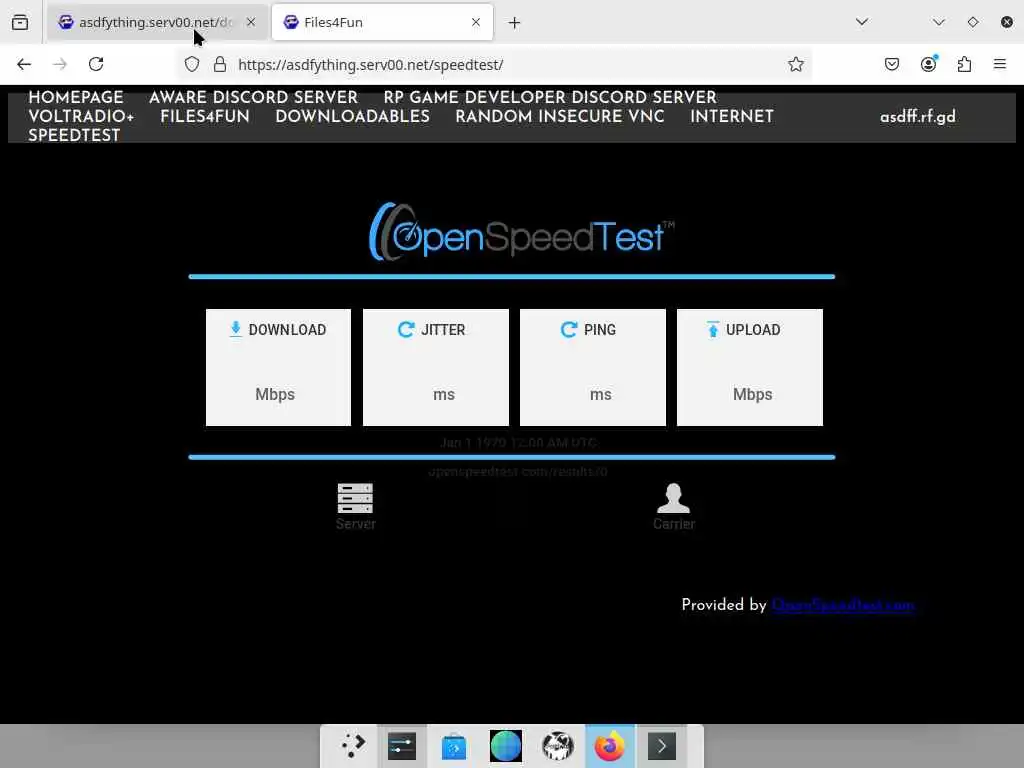Click the asdff.rf.gd link
The height and width of the screenshot is (768, 1024).
click(x=918, y=117)
